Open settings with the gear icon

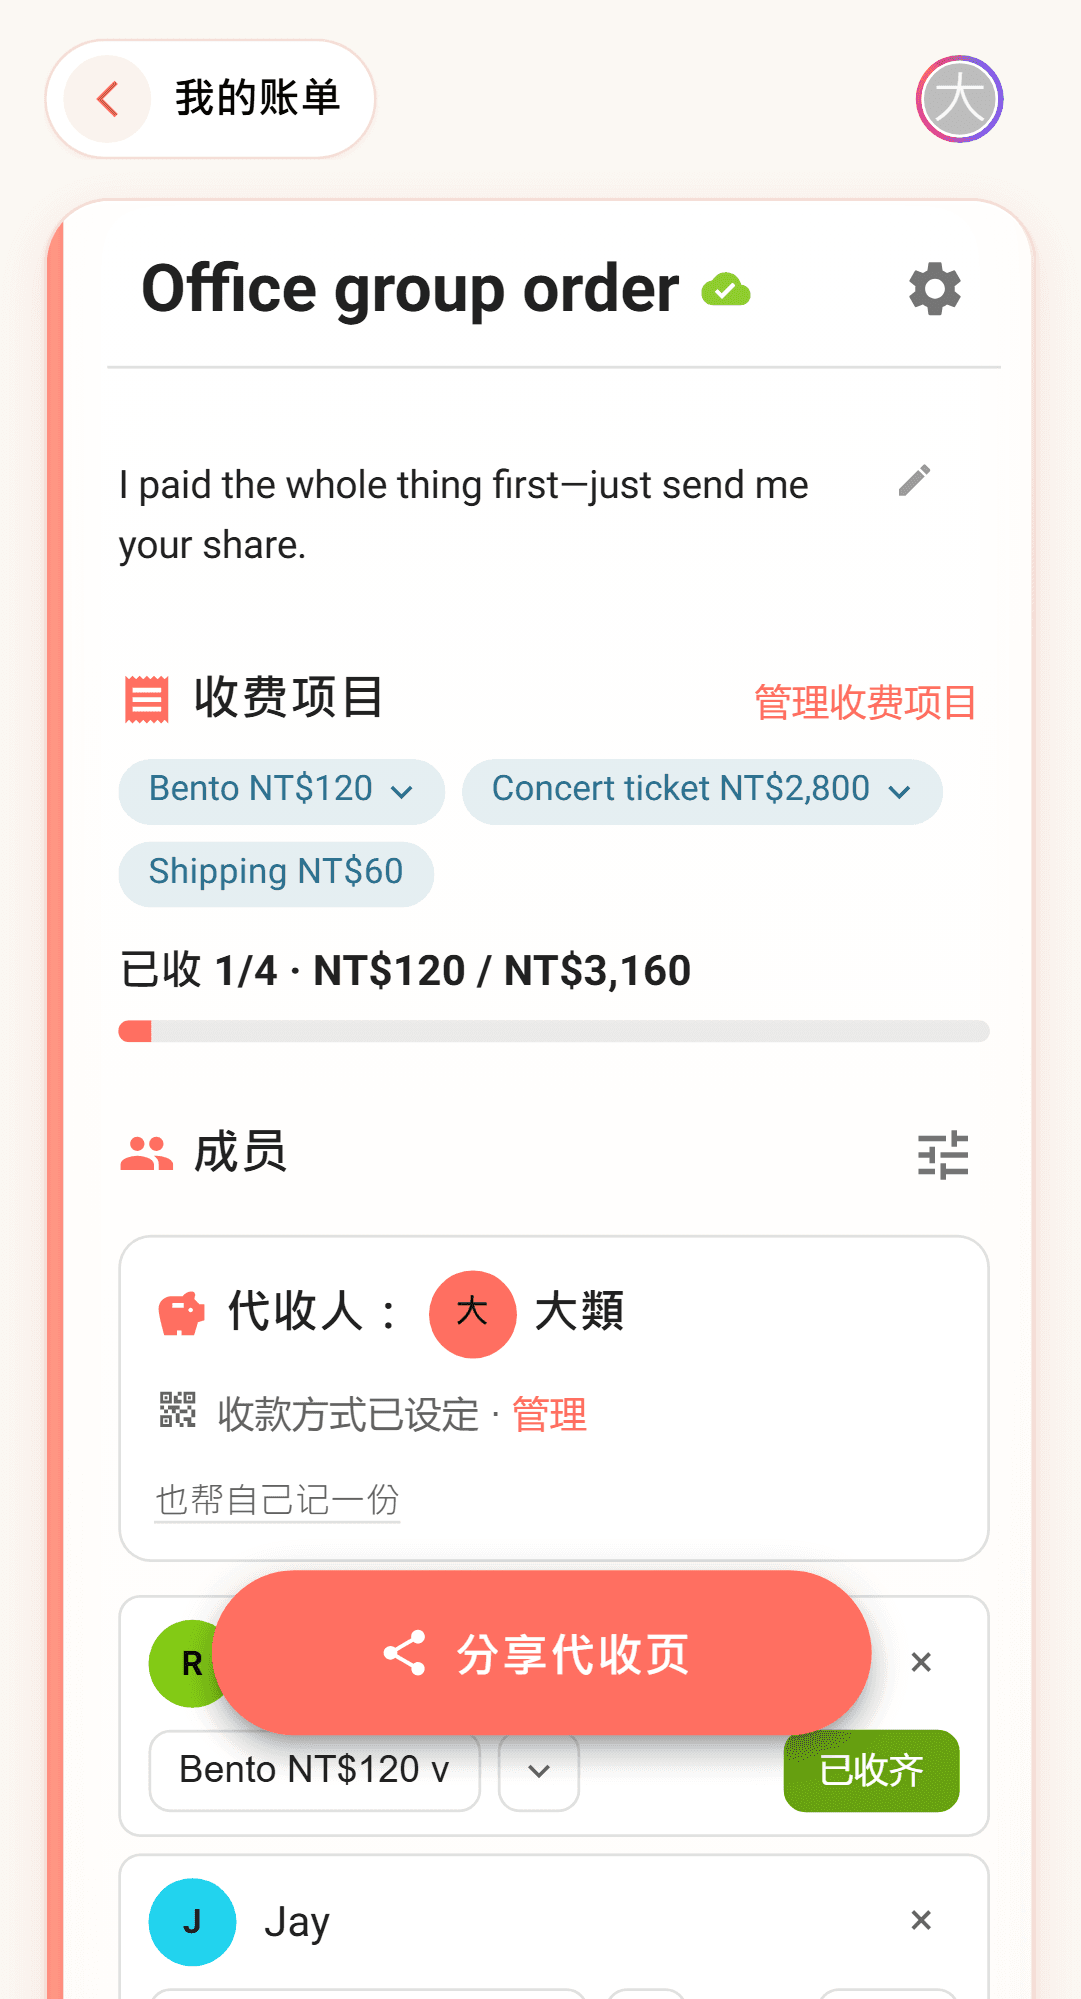pyautogui.click(x=935, y=289)
